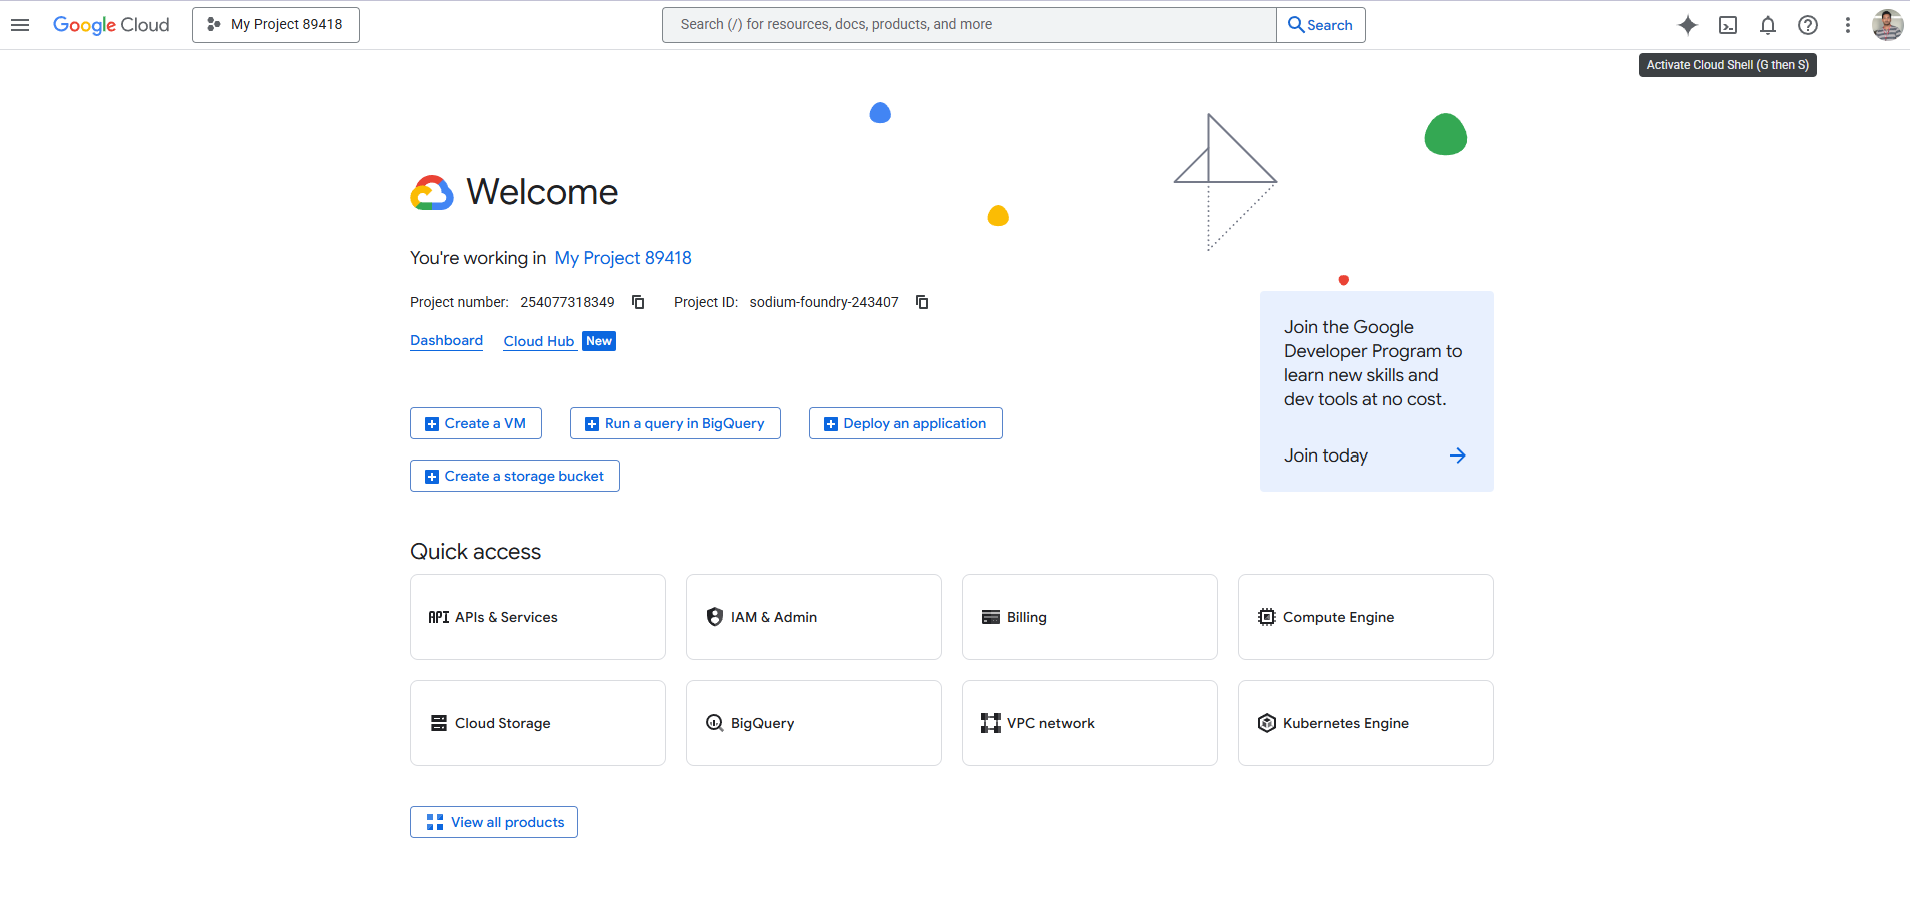Open the Gemini AI assistant
The image size is (1910, 908).
tap(1687, 24)
